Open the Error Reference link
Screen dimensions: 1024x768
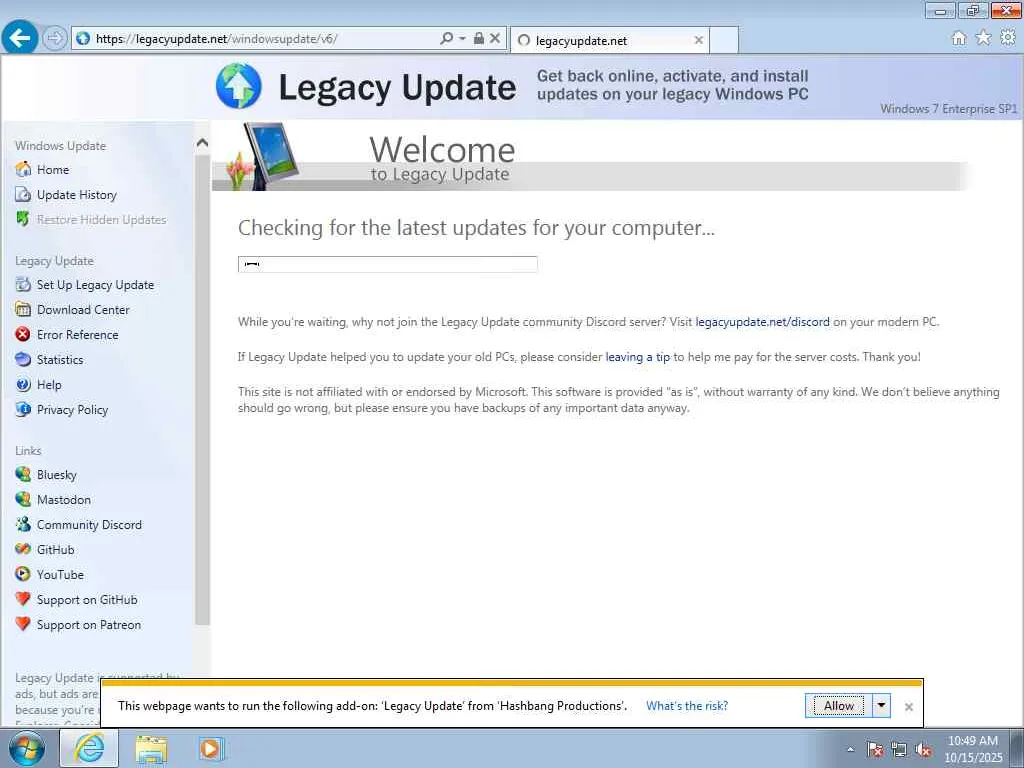[x=78, y=334]
